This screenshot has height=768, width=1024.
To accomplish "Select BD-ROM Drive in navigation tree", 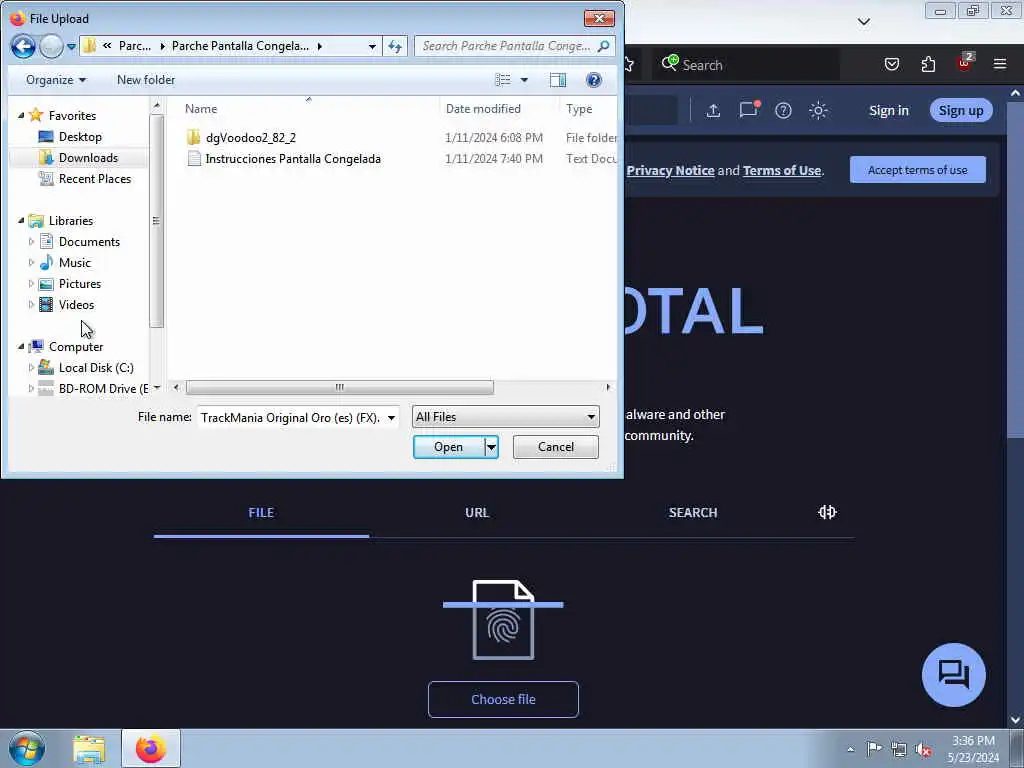I will pos(103,389).
